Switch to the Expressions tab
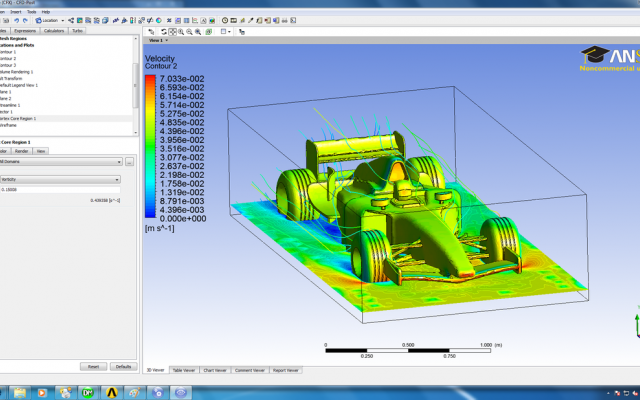The width and height of the screenshot is (640, 400). (25, 31)
